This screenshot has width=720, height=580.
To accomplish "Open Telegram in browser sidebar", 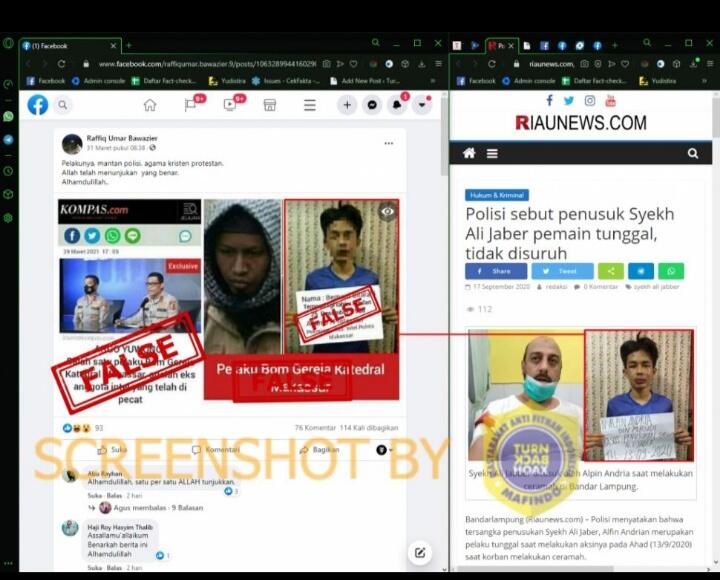I will tap(8, 140).
